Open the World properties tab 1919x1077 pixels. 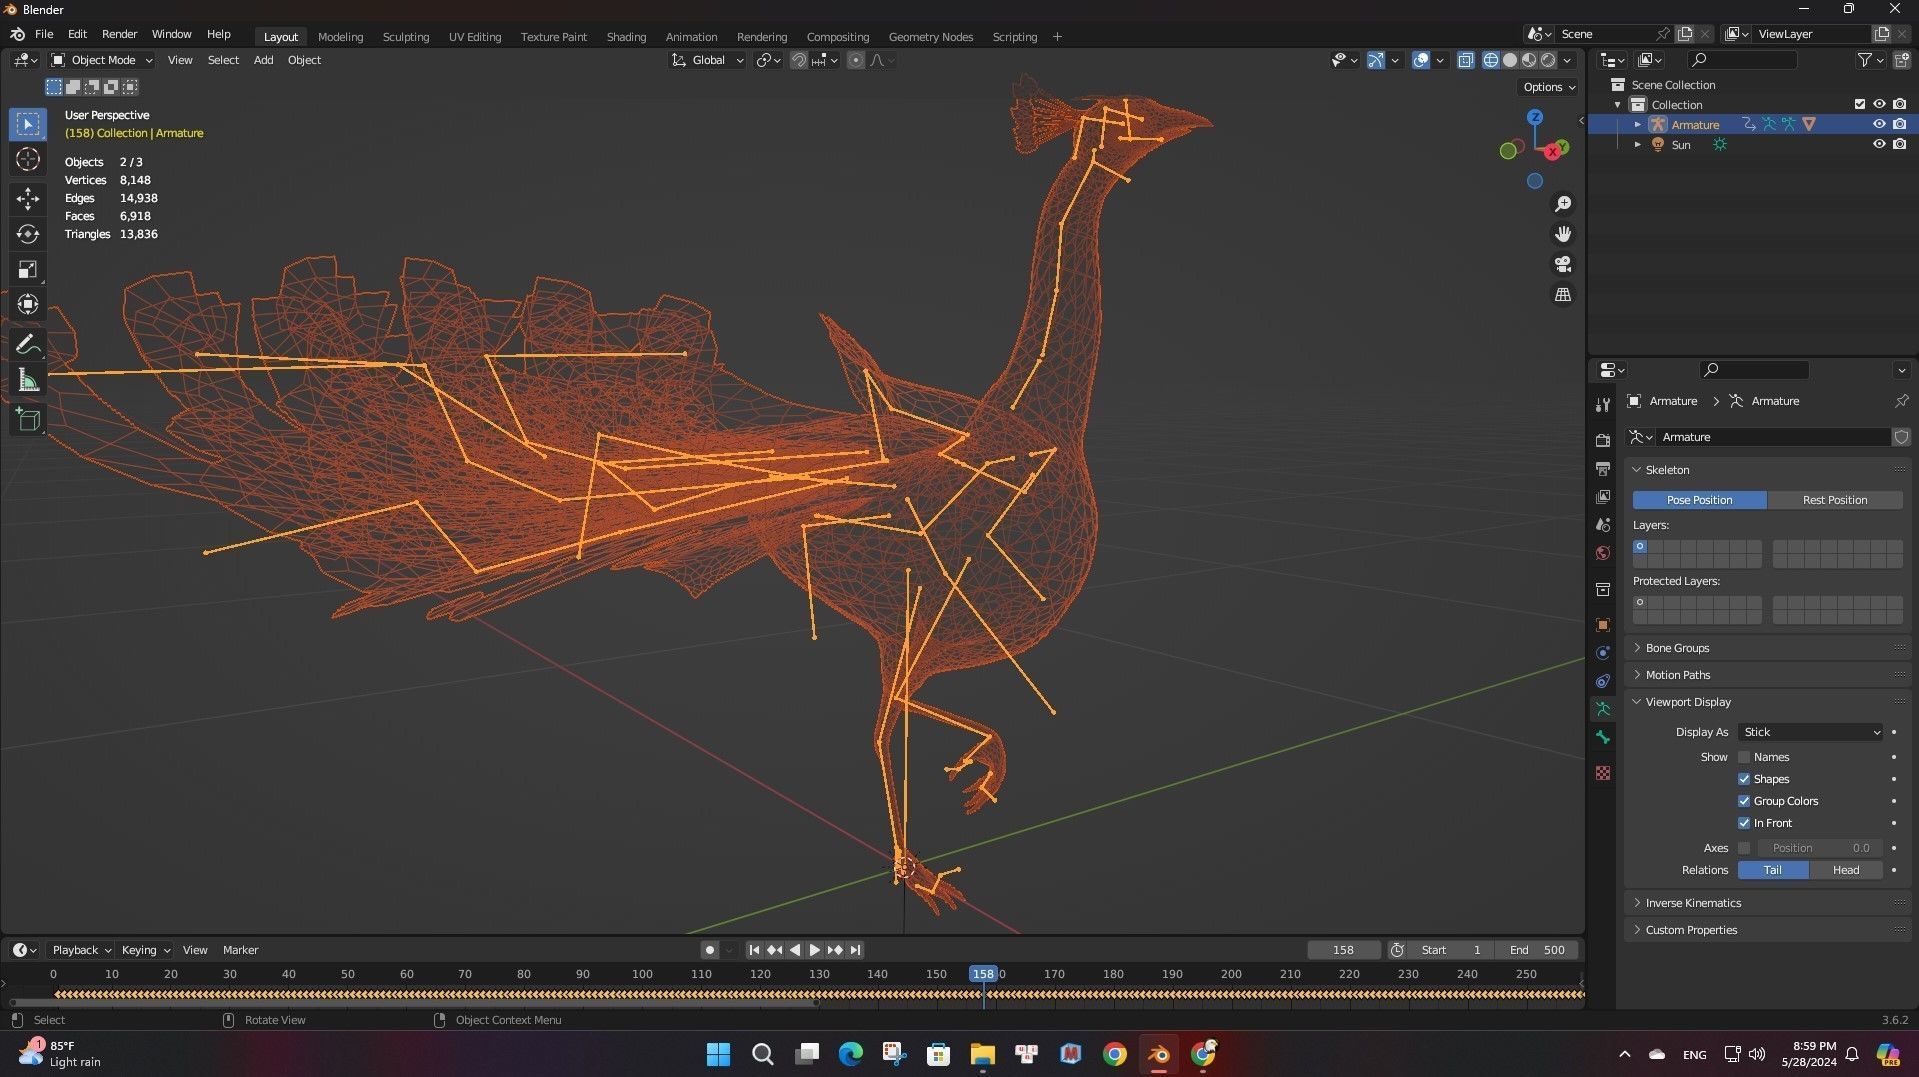(x=1603, y=553)
